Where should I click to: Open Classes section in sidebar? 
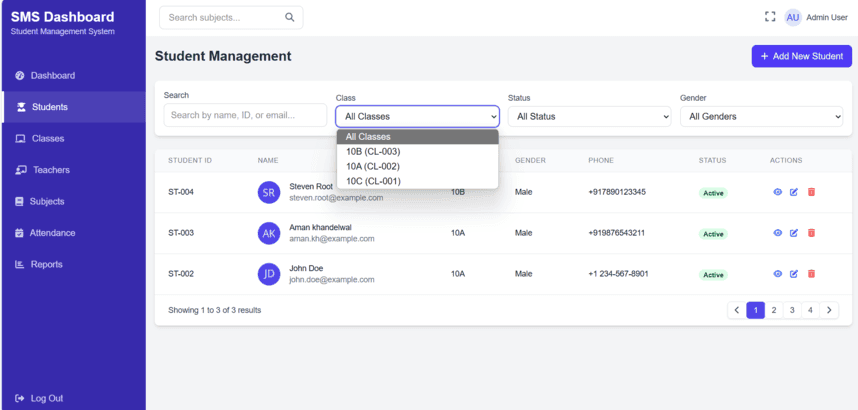74,138
